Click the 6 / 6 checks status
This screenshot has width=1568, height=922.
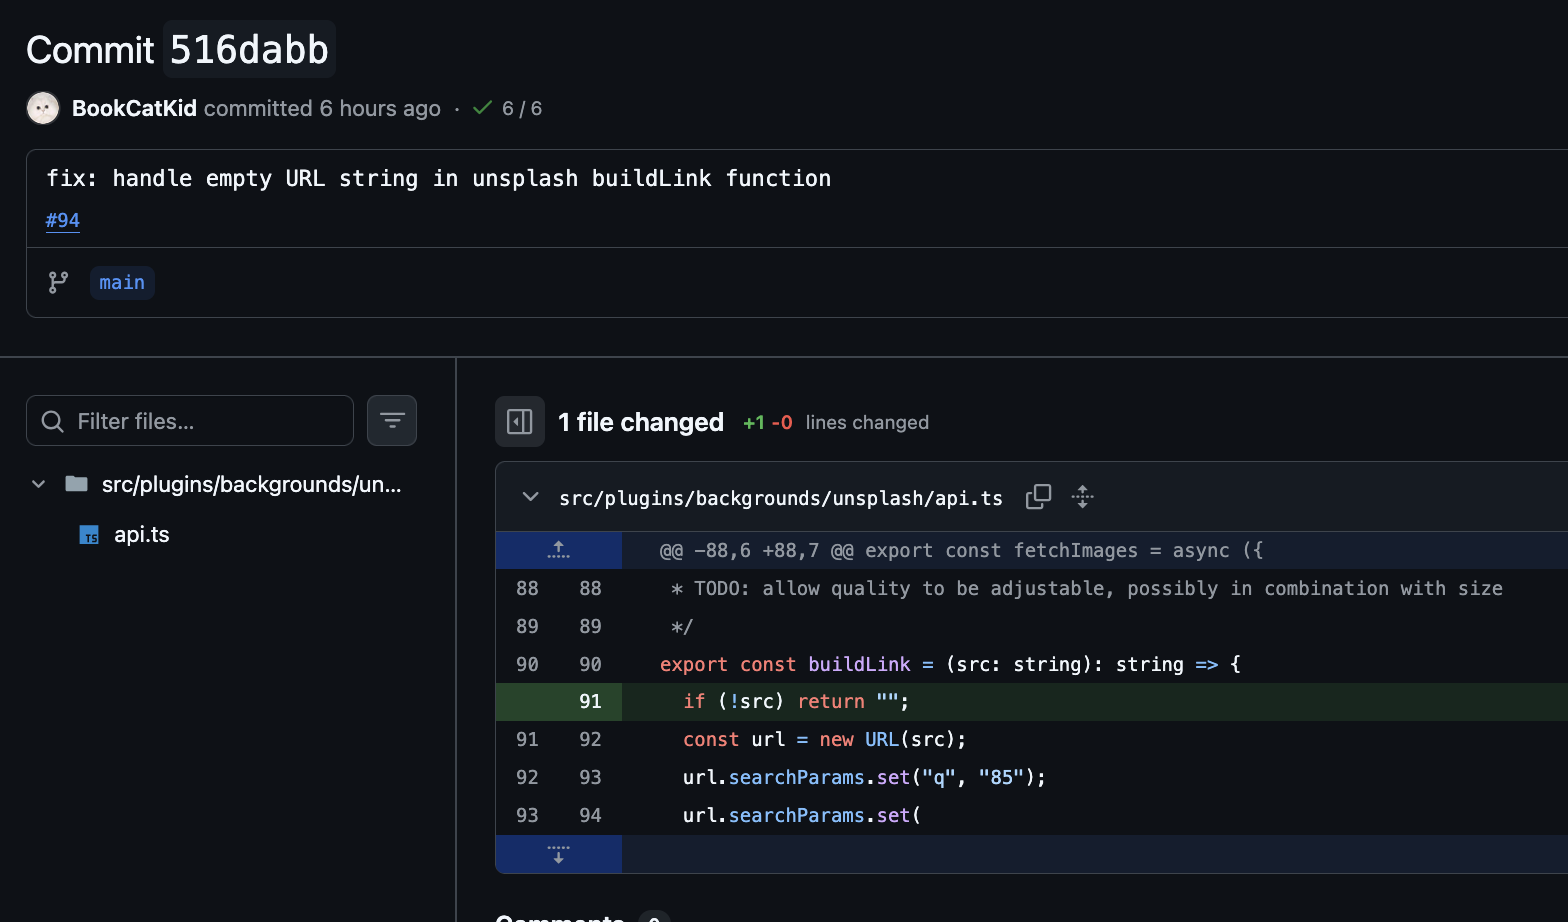coord(522,108)
